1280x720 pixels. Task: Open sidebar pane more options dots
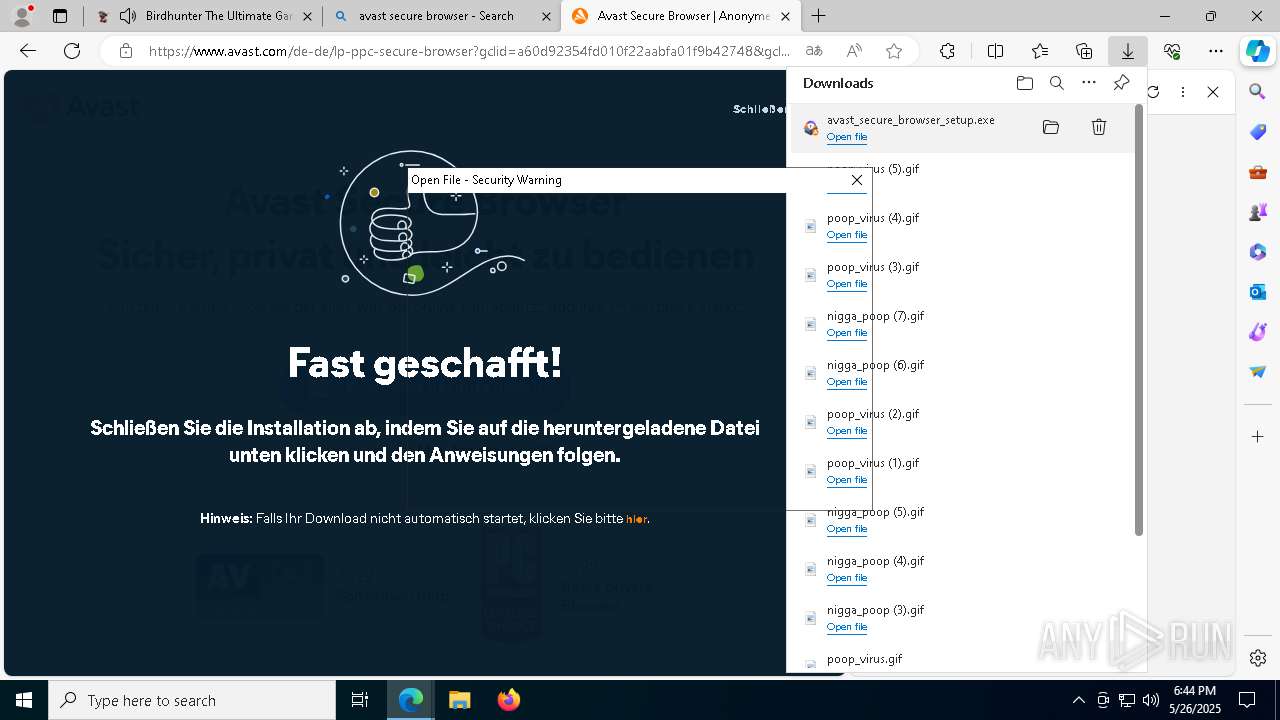pos(1183,92)
